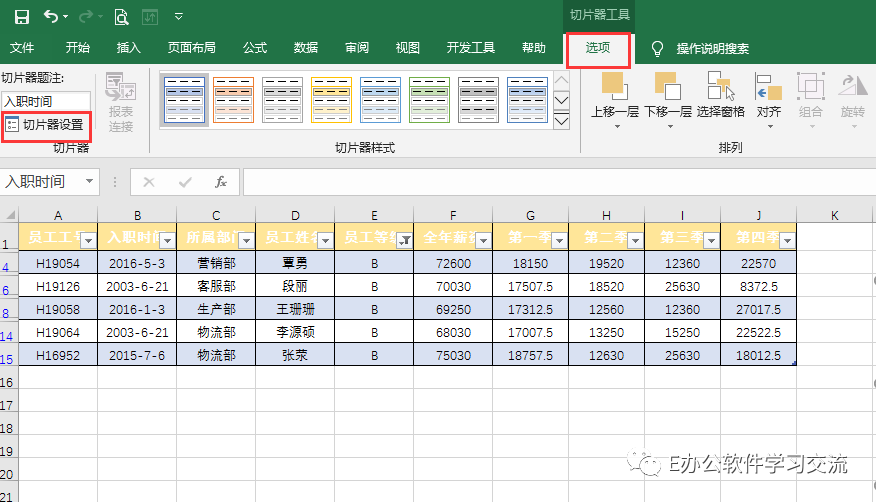
Task: Select the 选项 slicer tools tab
Action: coord(598,48)
